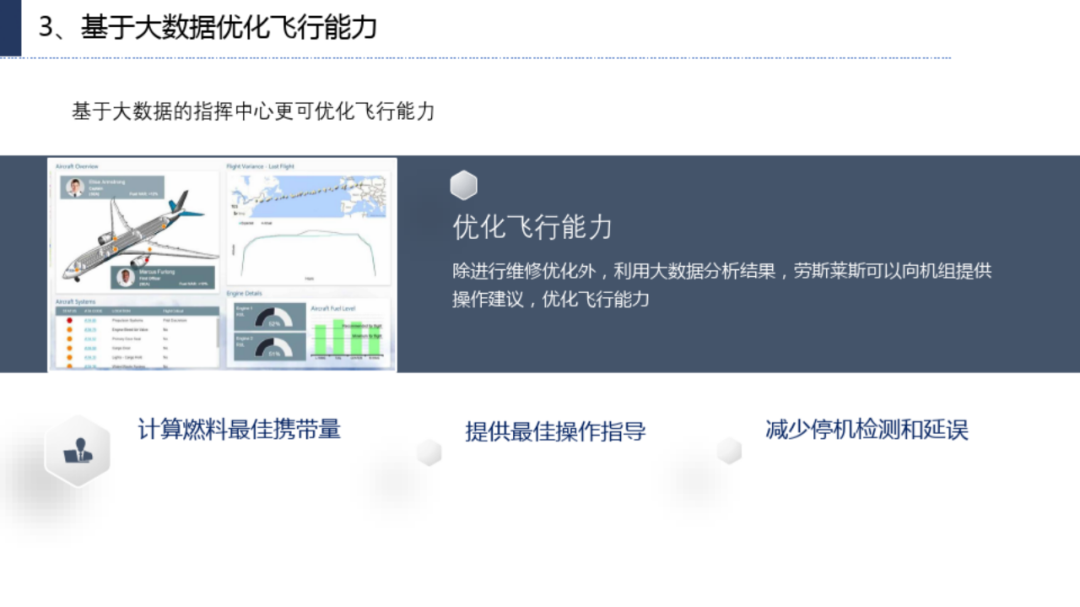Image resolution: width=1080 pixels, height=607 pixels.
Task: Select the 提供最佳操作指导 heading
Action: point(555,431)
